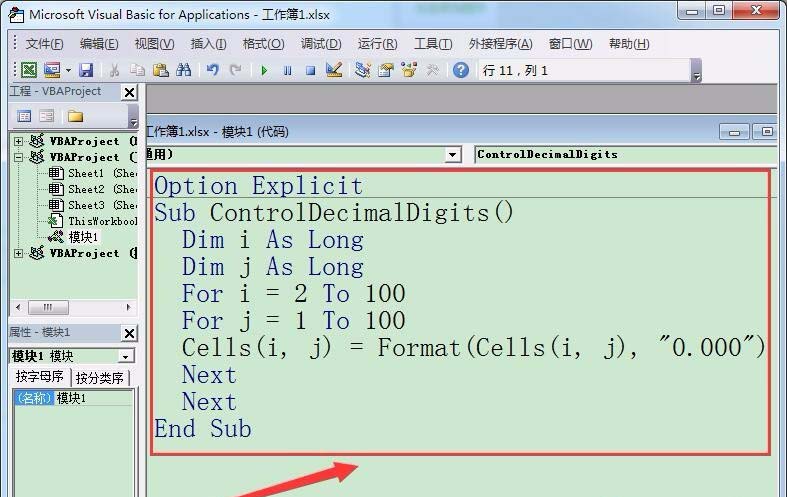Image resolution: width=787 pixels, height=497 pixels.
Task: Switch to Excel via View Microsoft Excel icon
Action: (x=29, y=70)
